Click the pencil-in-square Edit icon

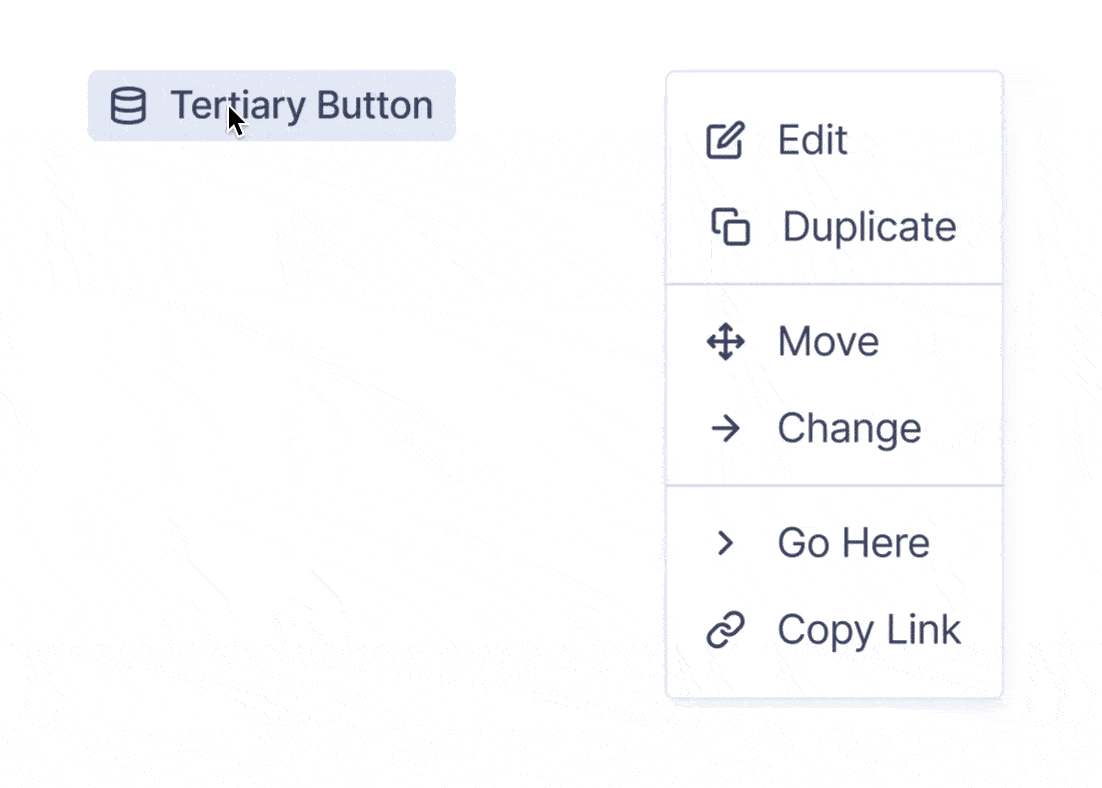pyautogui.click(x=725, y=140)
